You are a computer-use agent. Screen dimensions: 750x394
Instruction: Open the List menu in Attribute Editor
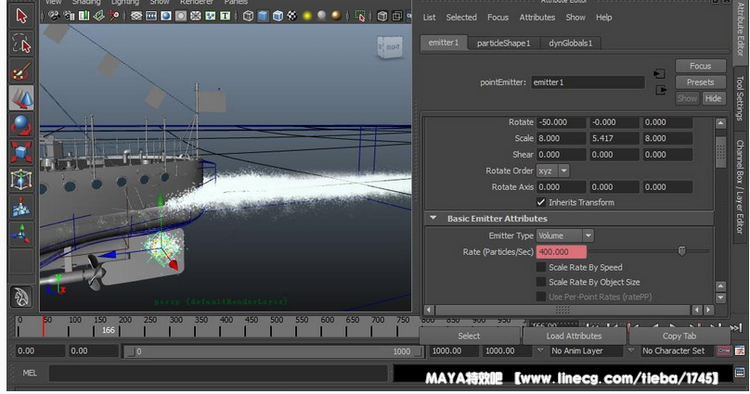click(429, 17)
